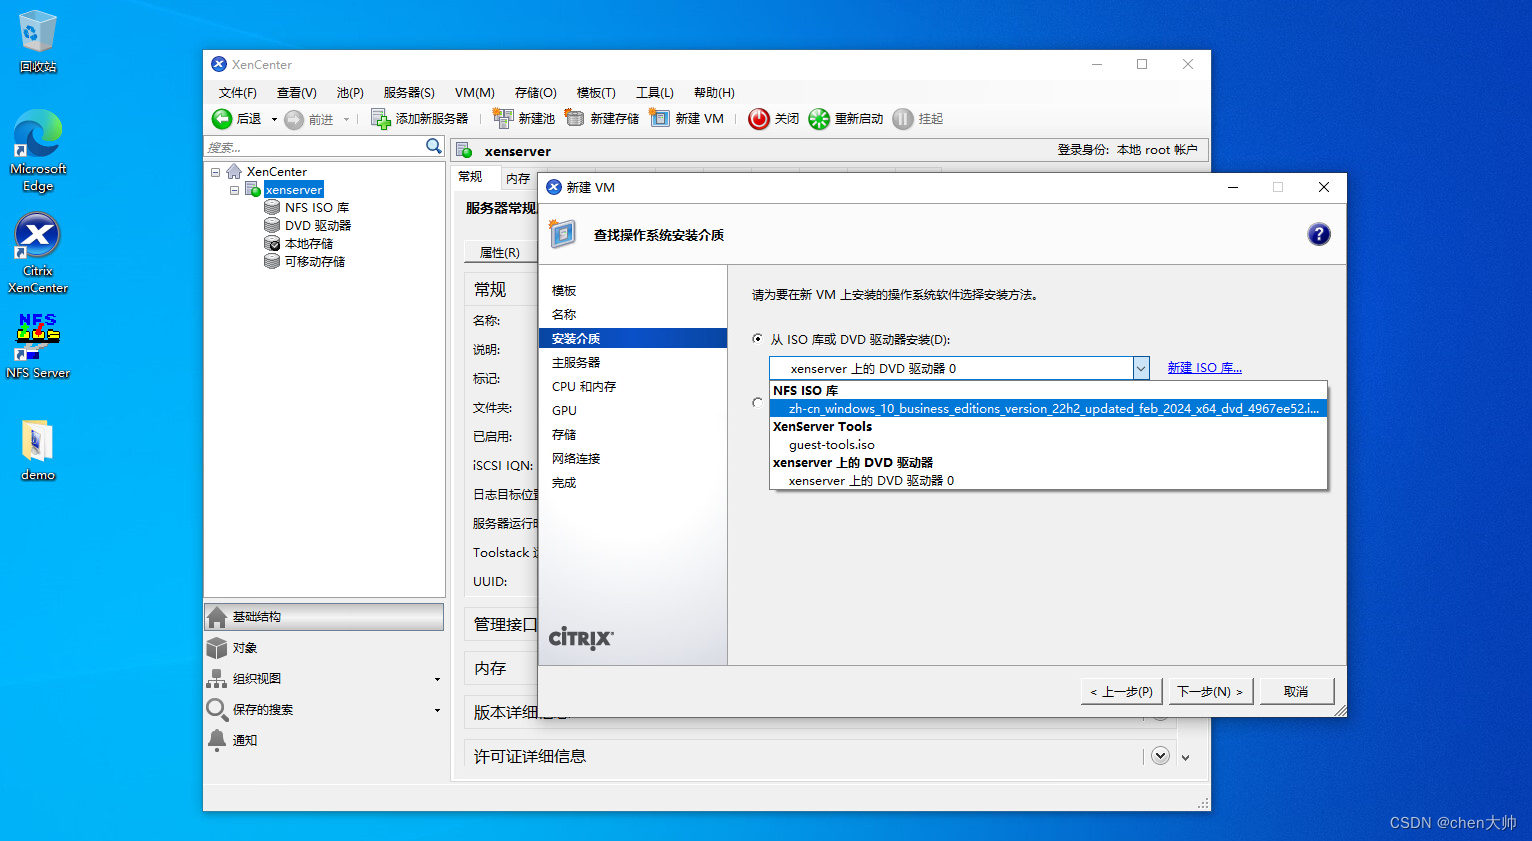Open the Forward (前进) history dropdown arrow
The image size is (1532, 841).
coord(346,120)
